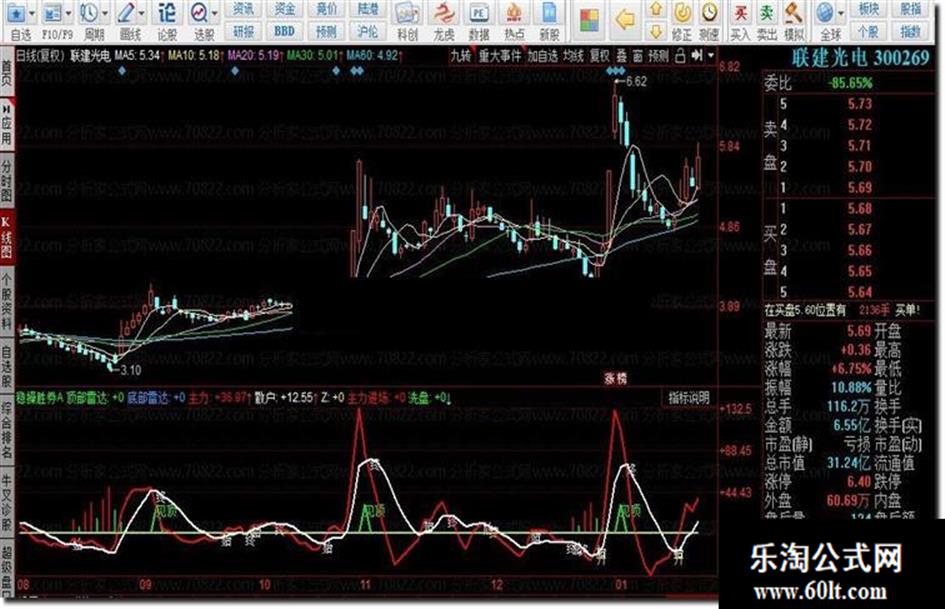
Task: Open the 新股 new stock icon
Action: 549,14
